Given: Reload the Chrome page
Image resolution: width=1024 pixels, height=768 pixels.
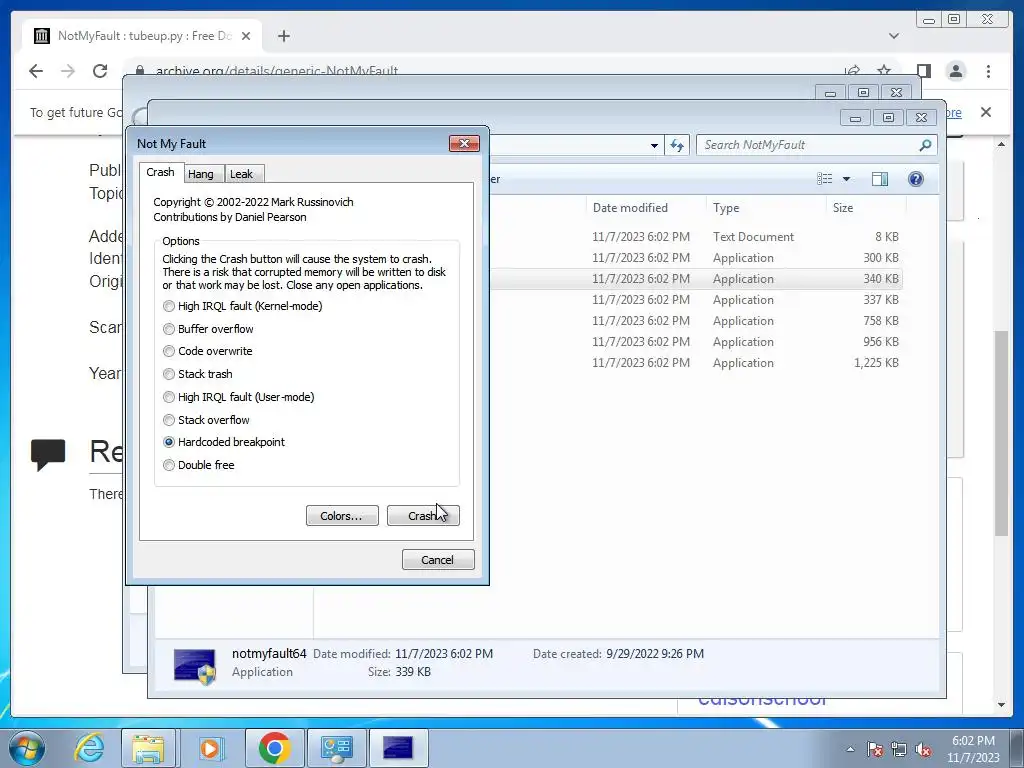Looking at the screenshot, I should [x=100, y=71].
